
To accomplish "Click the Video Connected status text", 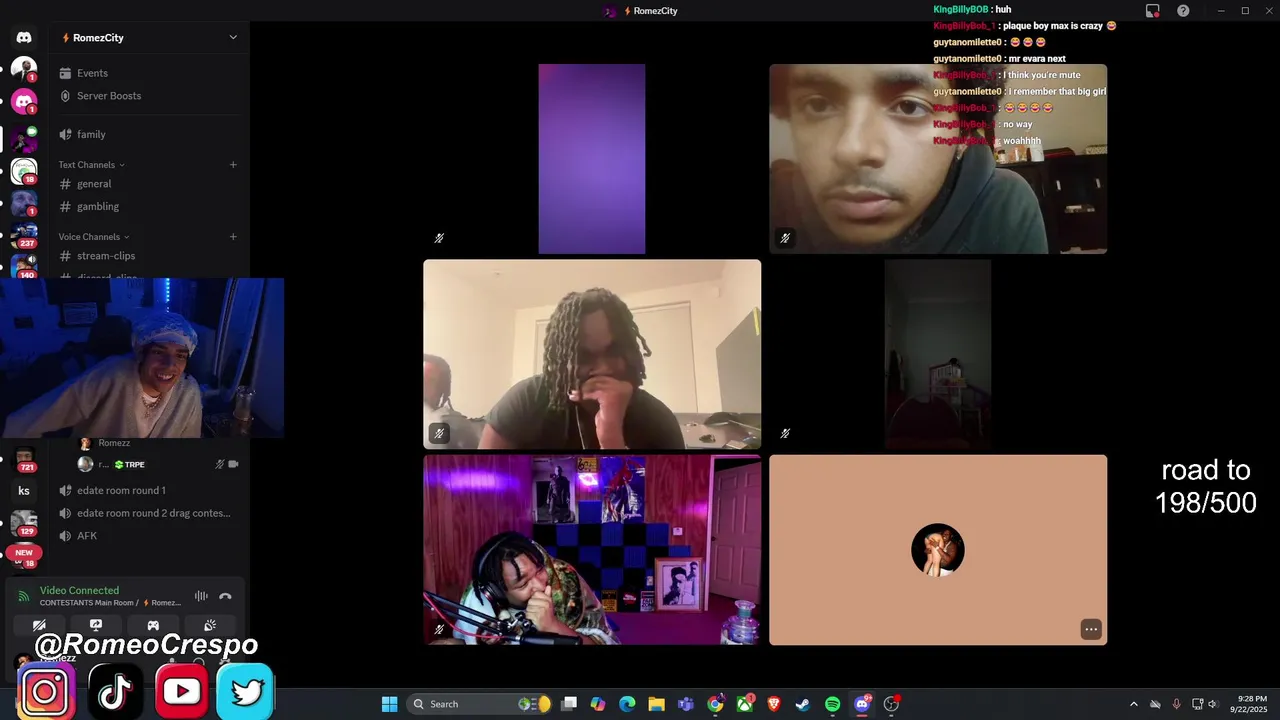I will pos(79,590).
